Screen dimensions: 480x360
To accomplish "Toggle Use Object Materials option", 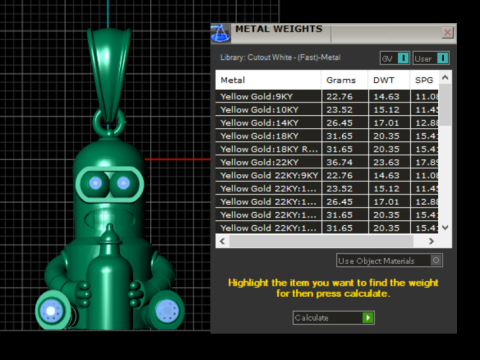I will [389, 261].
